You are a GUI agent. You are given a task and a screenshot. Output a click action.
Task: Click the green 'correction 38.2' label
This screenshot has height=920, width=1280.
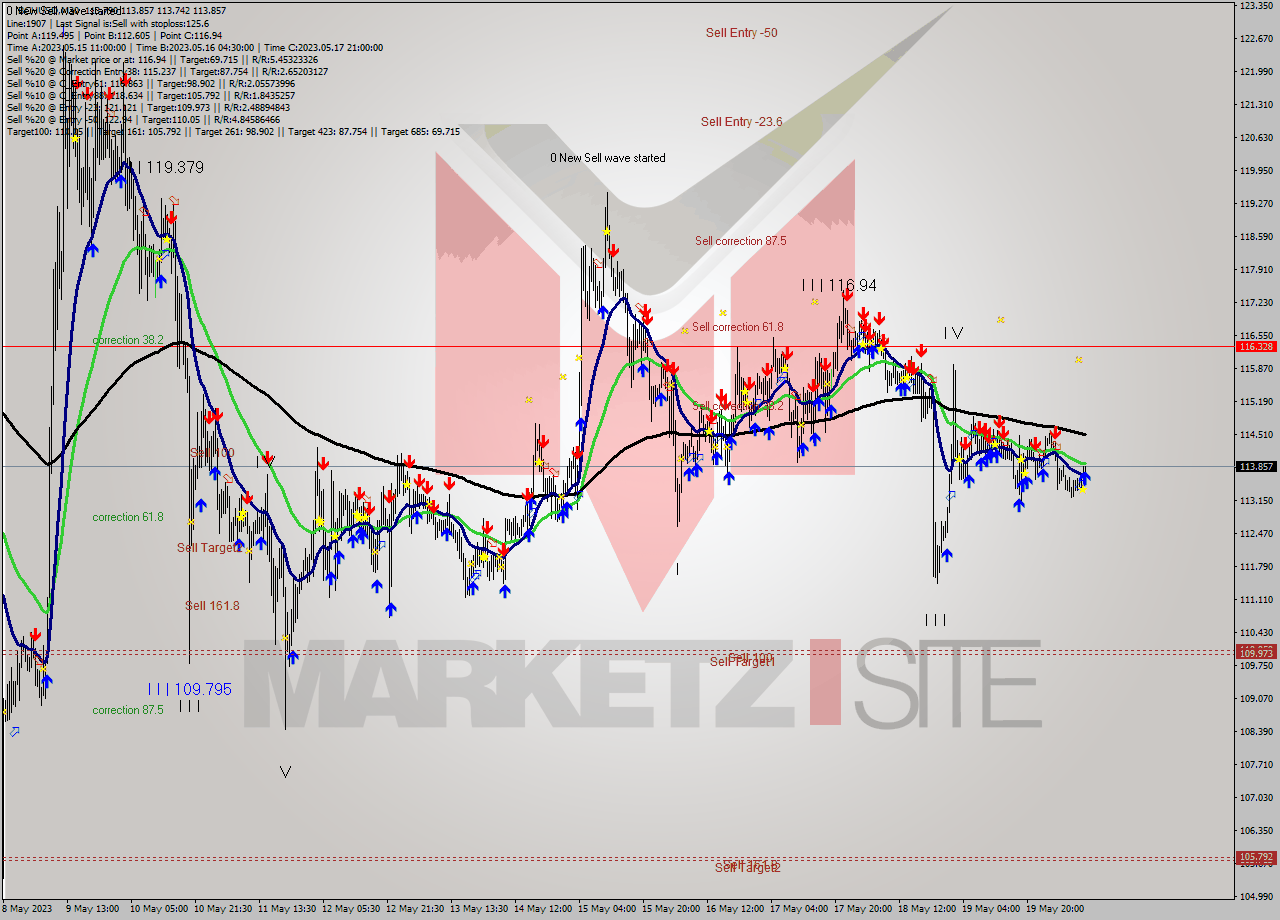128,340
